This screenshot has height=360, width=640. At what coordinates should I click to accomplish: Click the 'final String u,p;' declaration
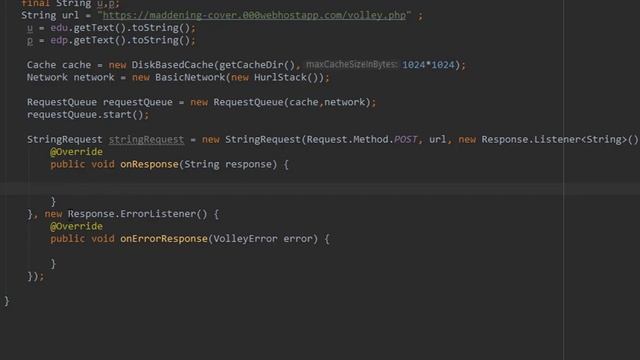pyautogui.click(x=70, y=4)
